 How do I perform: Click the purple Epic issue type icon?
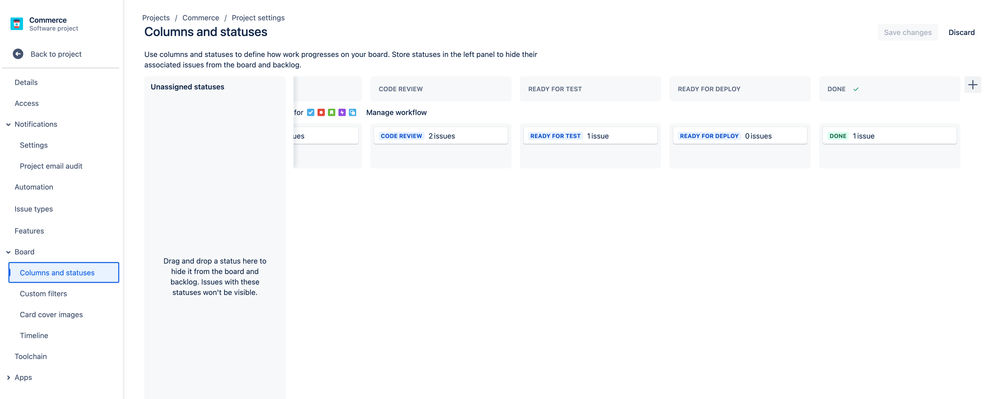[x=342, y=113]
